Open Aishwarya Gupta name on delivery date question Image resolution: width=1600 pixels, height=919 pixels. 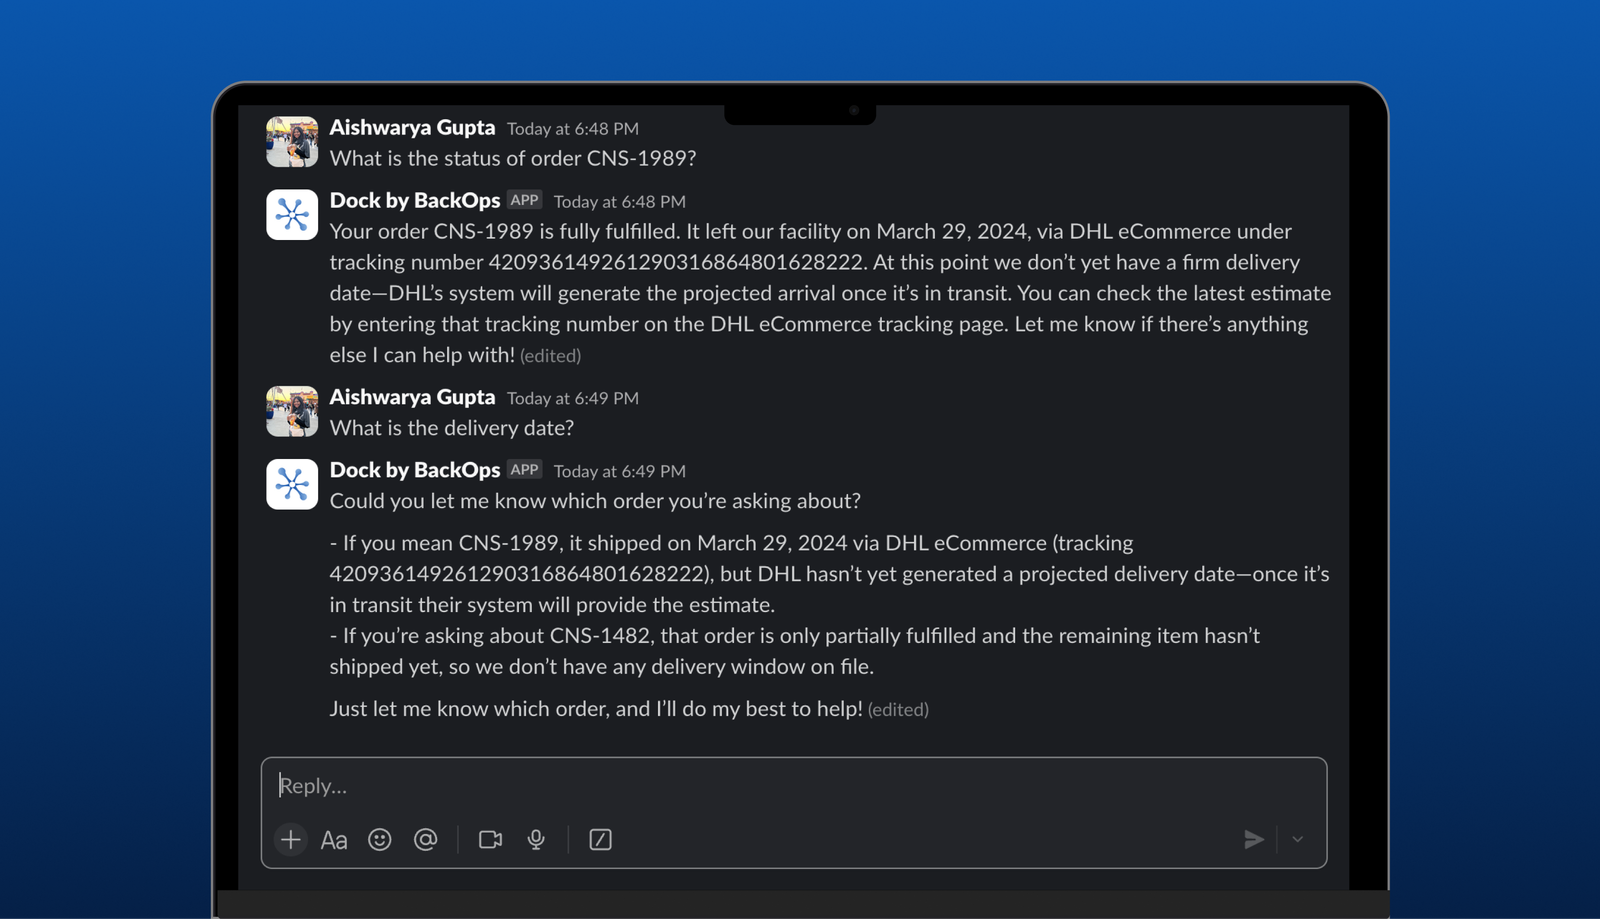412,397
